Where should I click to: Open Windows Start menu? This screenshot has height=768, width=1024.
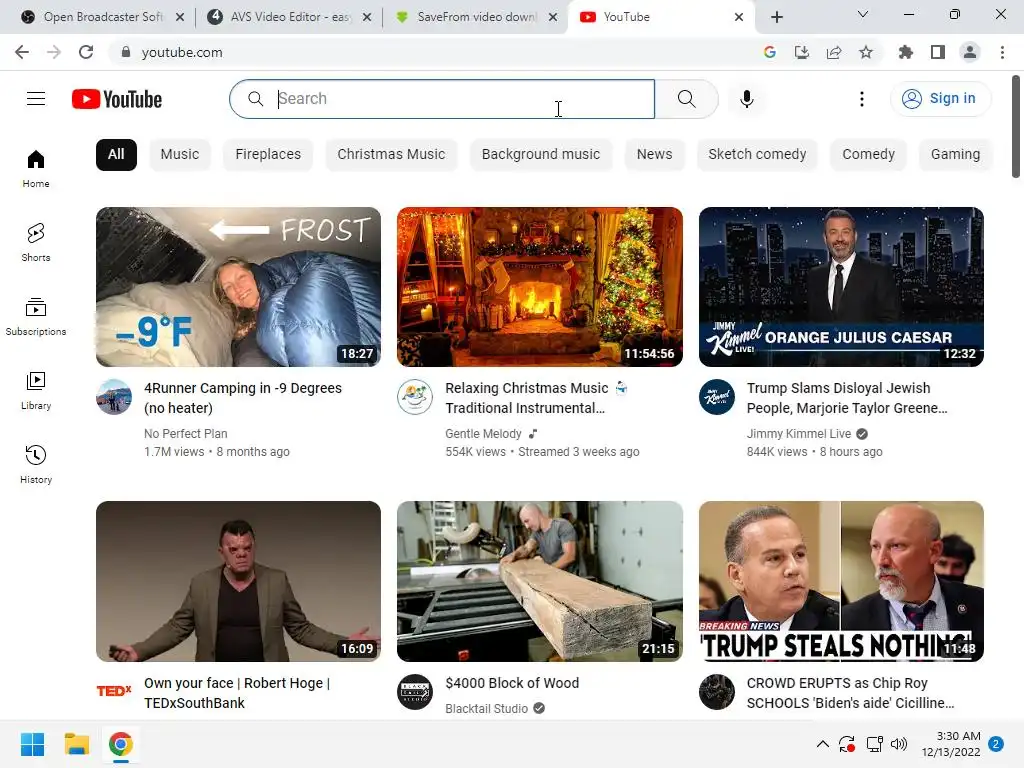click(33, 744)
